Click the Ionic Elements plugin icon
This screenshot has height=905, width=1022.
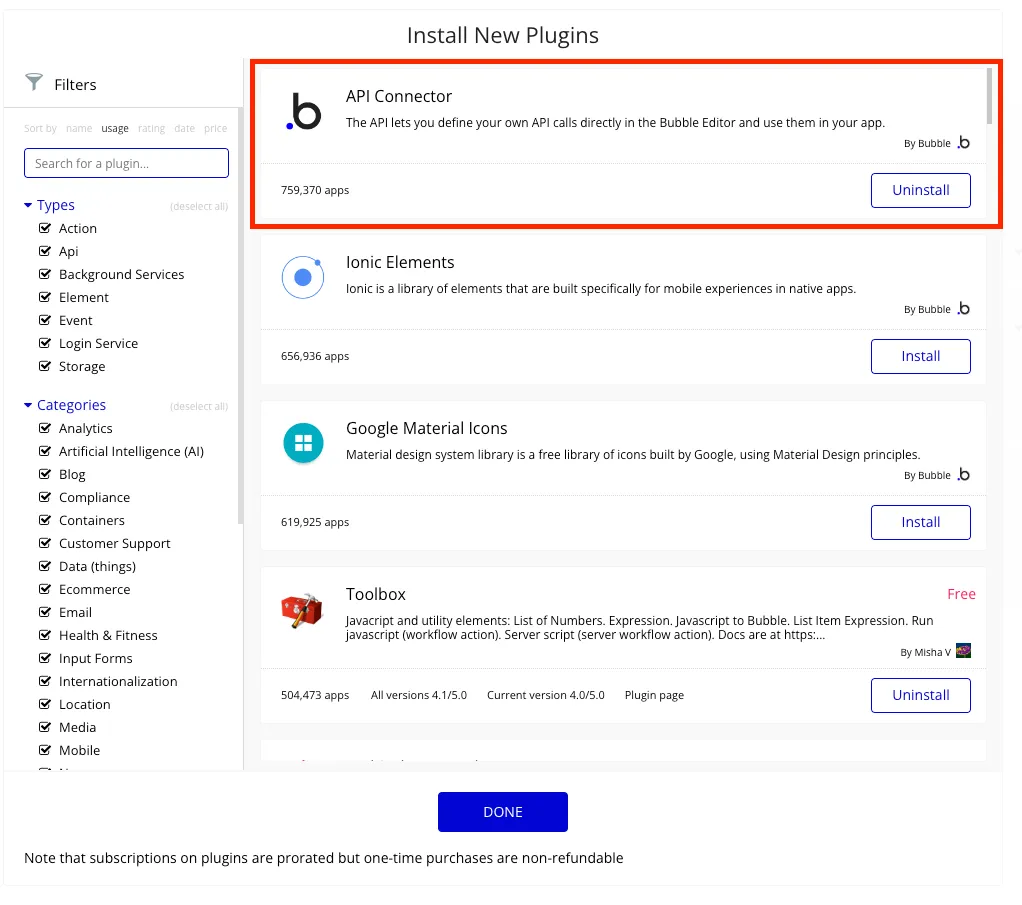(303, 277)
